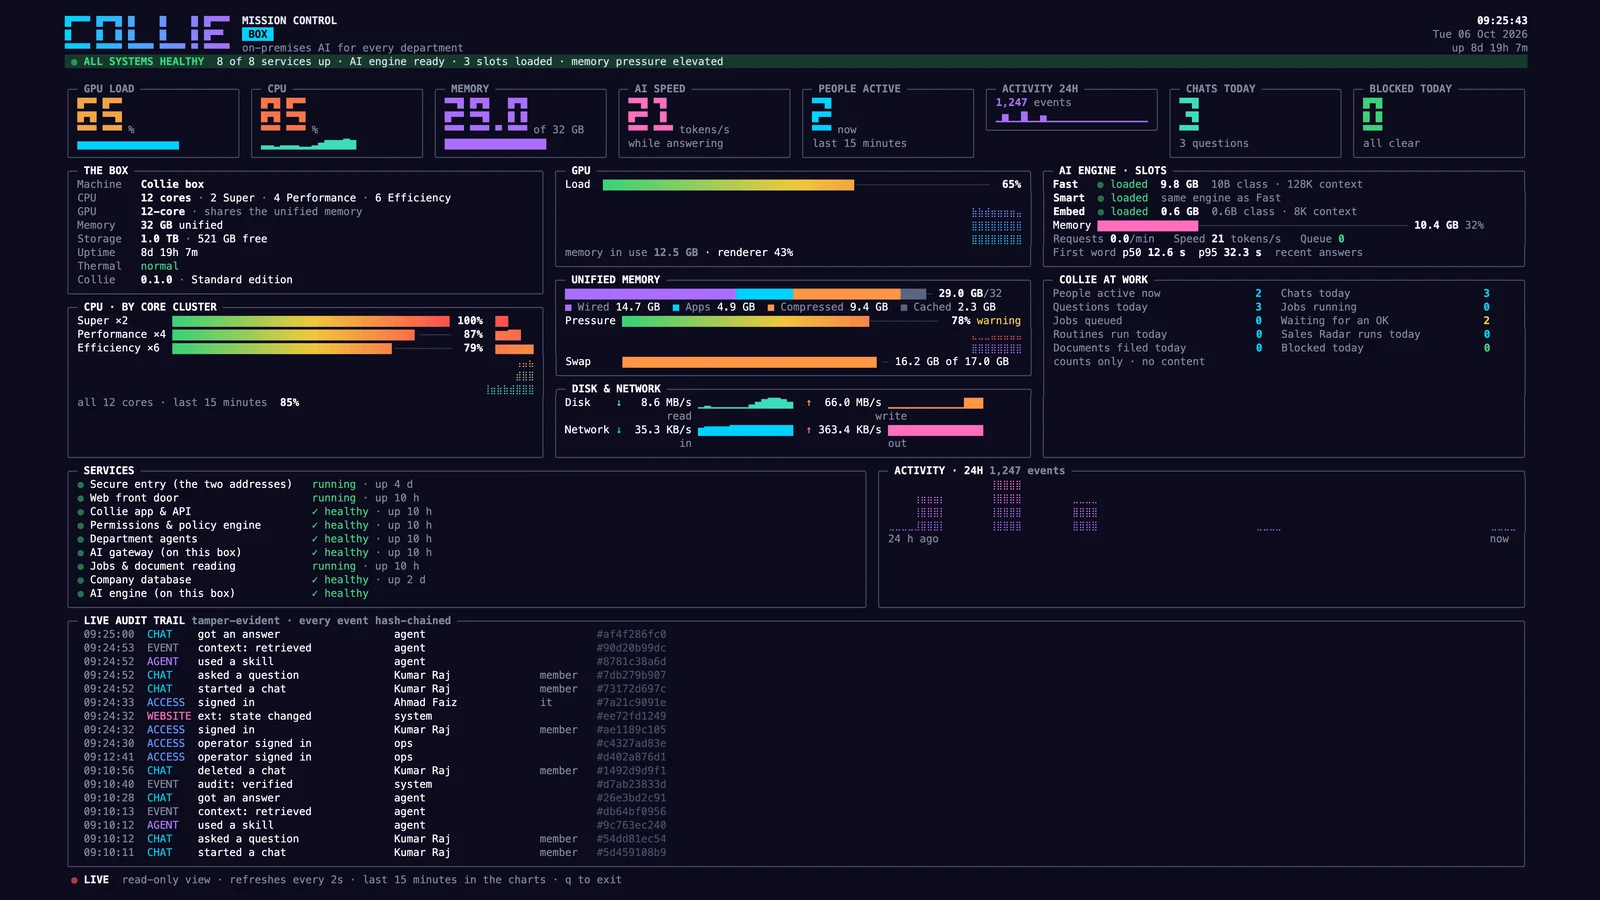Click the green loaded dot on the Fast slot
Viewport: 1600px width, 900px height.
tap(1100, 185)
